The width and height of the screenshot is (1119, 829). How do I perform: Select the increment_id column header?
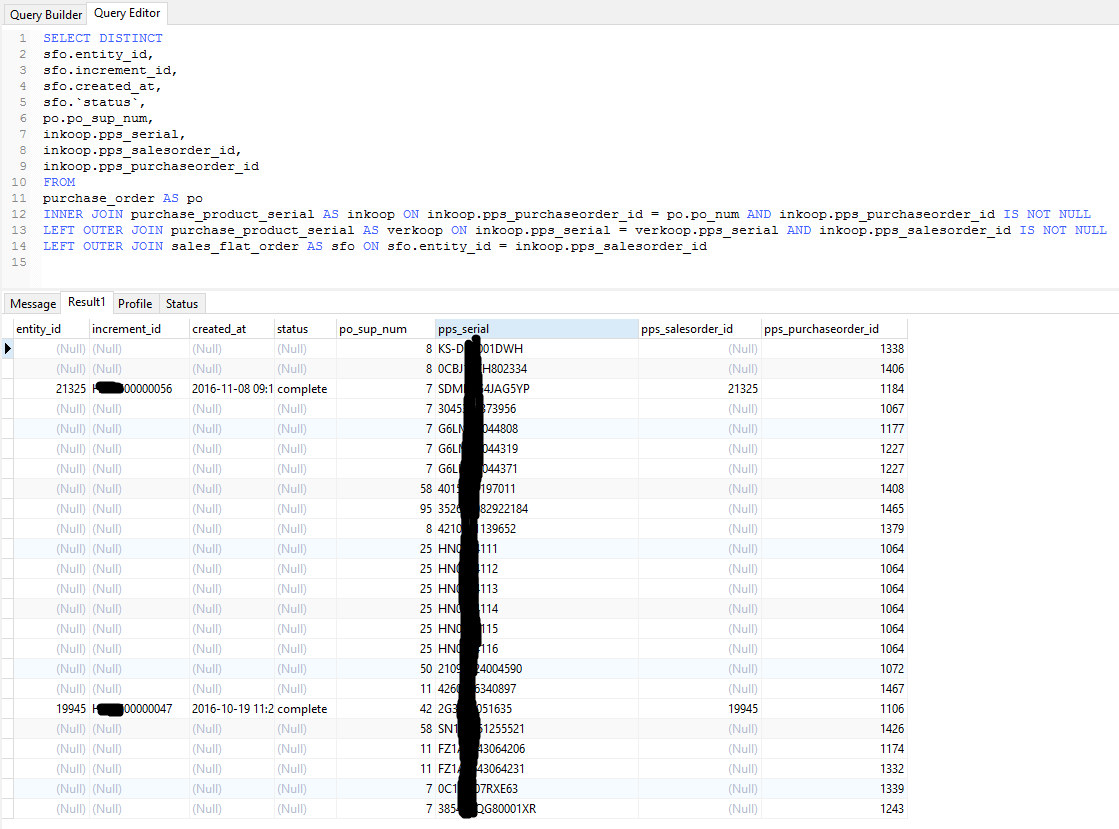(x=126, y=329)
